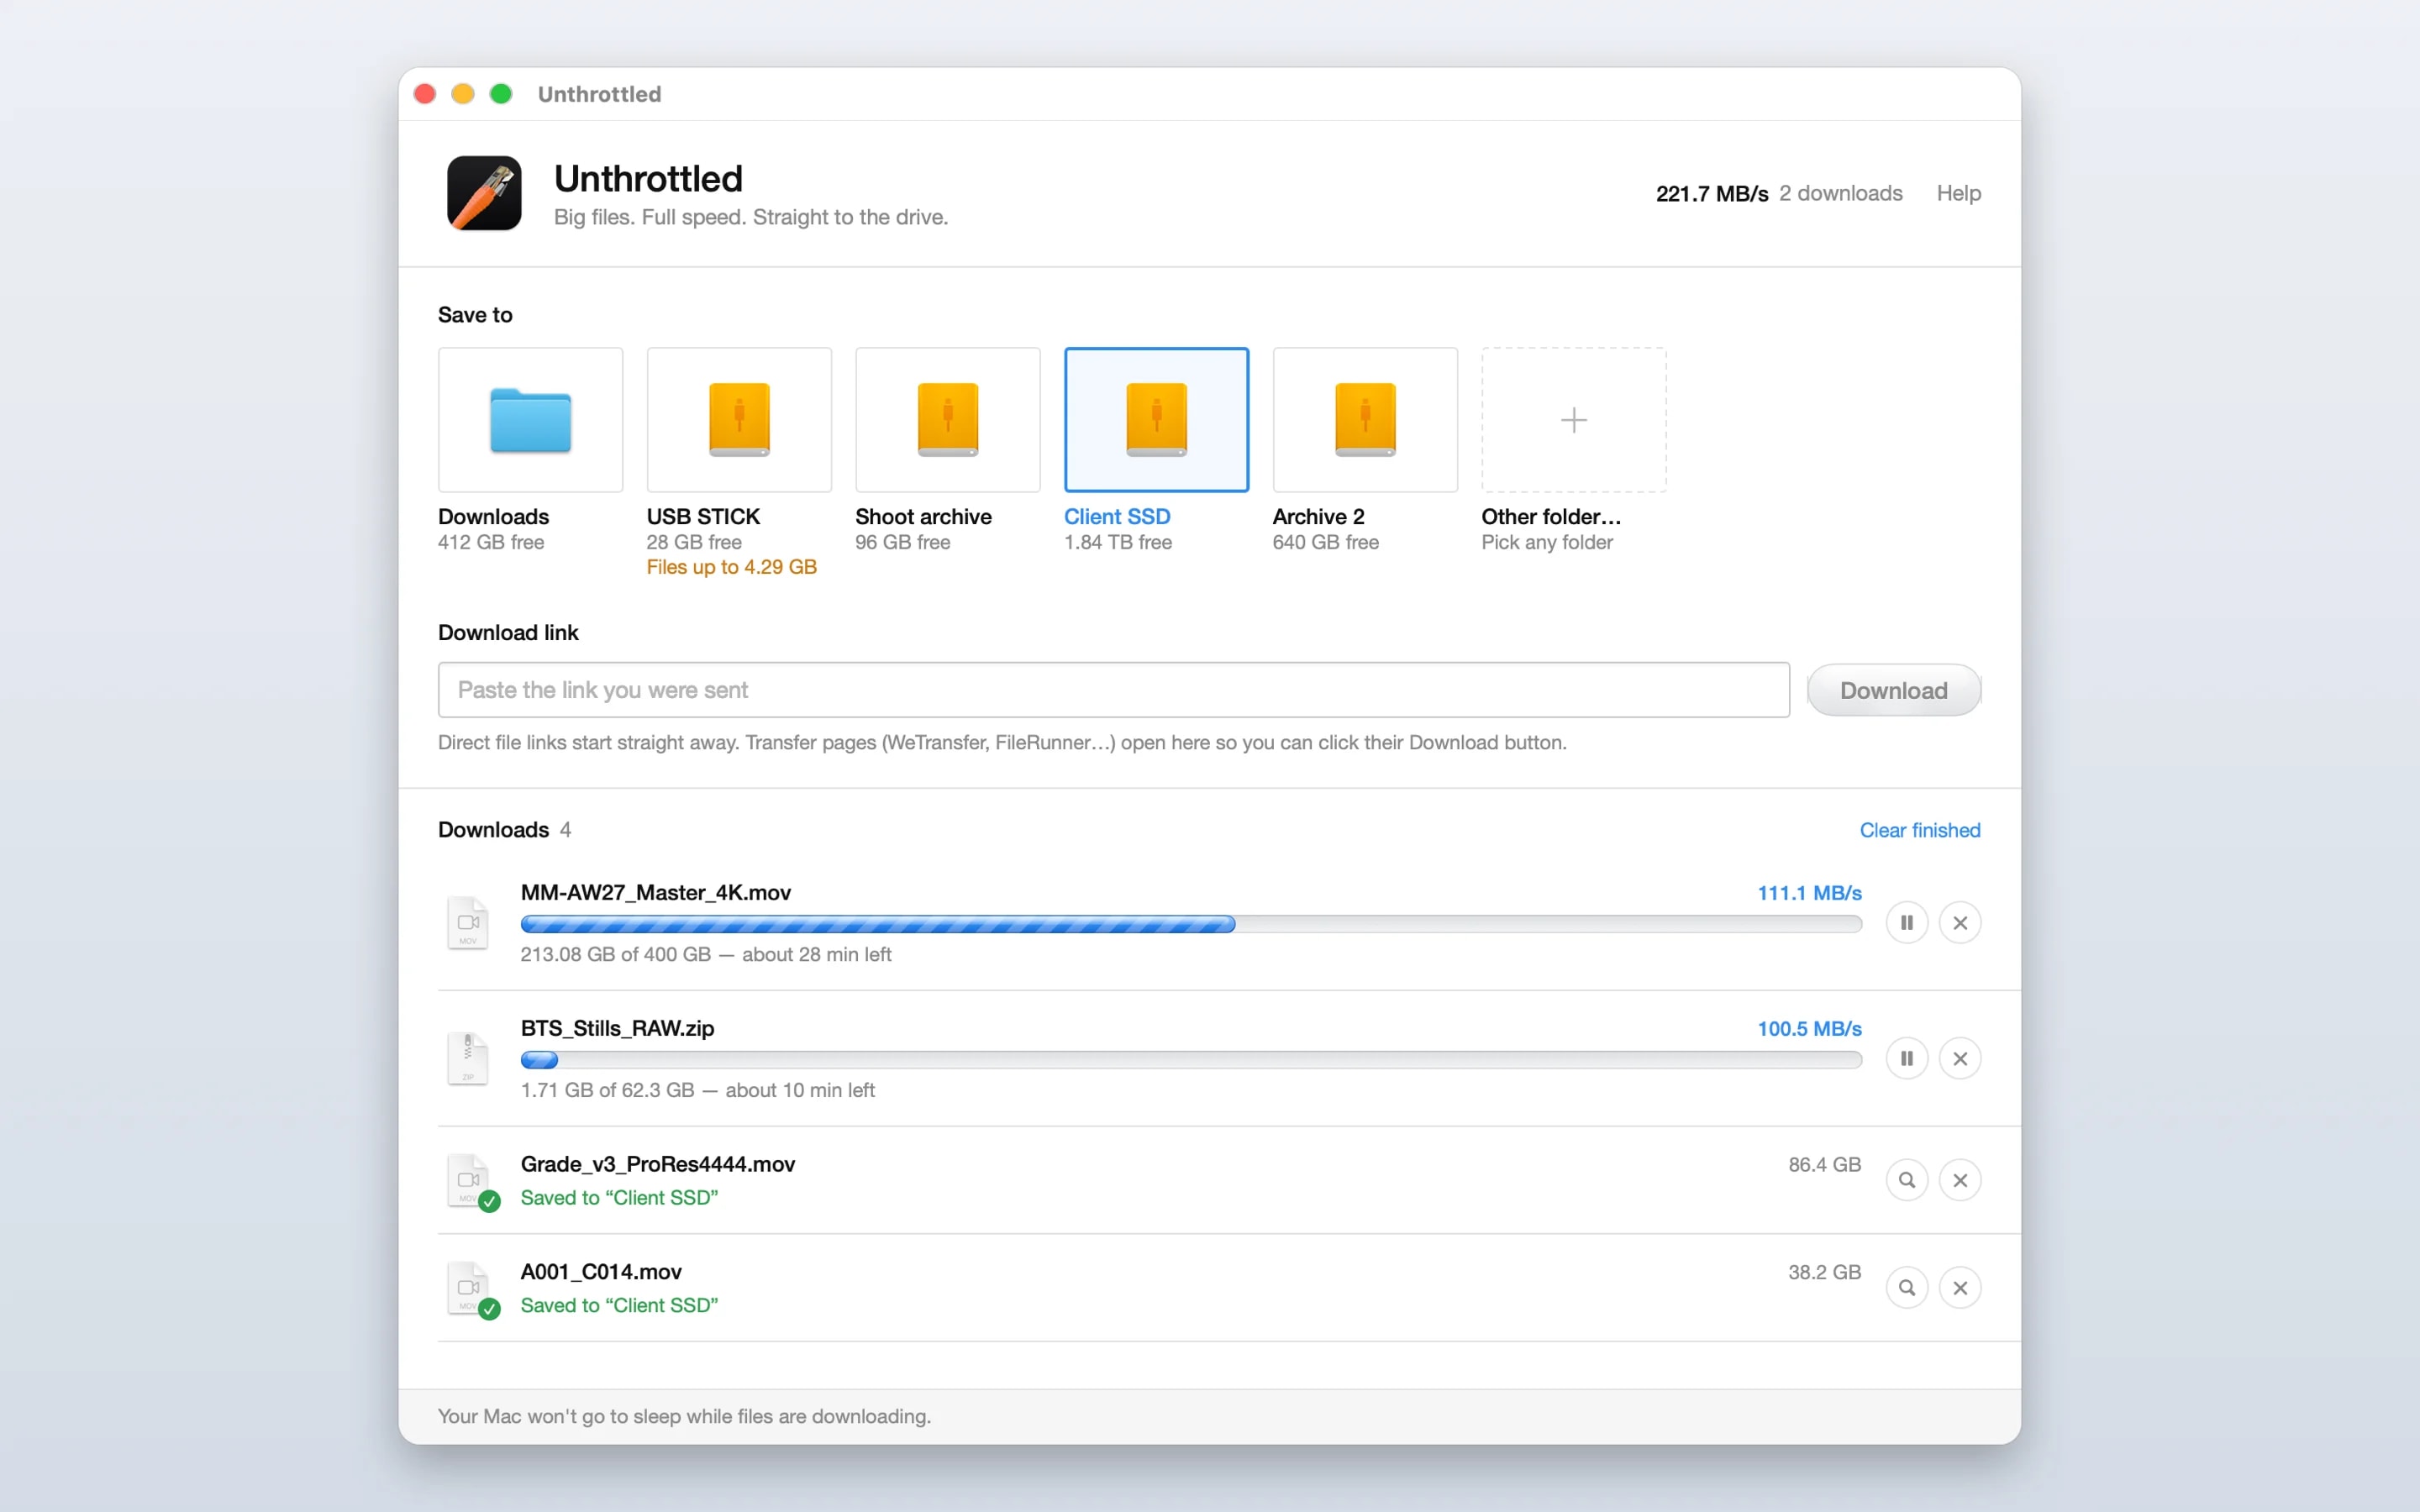Click the 1.84 TB free text
The height and width of the screenshot is (1512, 2420).
pyautogui.click(x=1117, y=542)
